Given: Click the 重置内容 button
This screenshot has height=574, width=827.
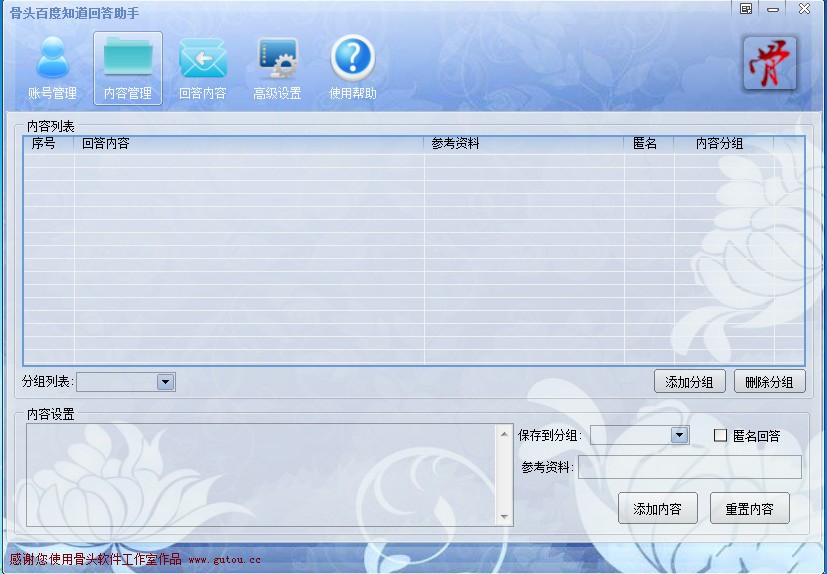Looking at the screenshot, I should (749, 509).
